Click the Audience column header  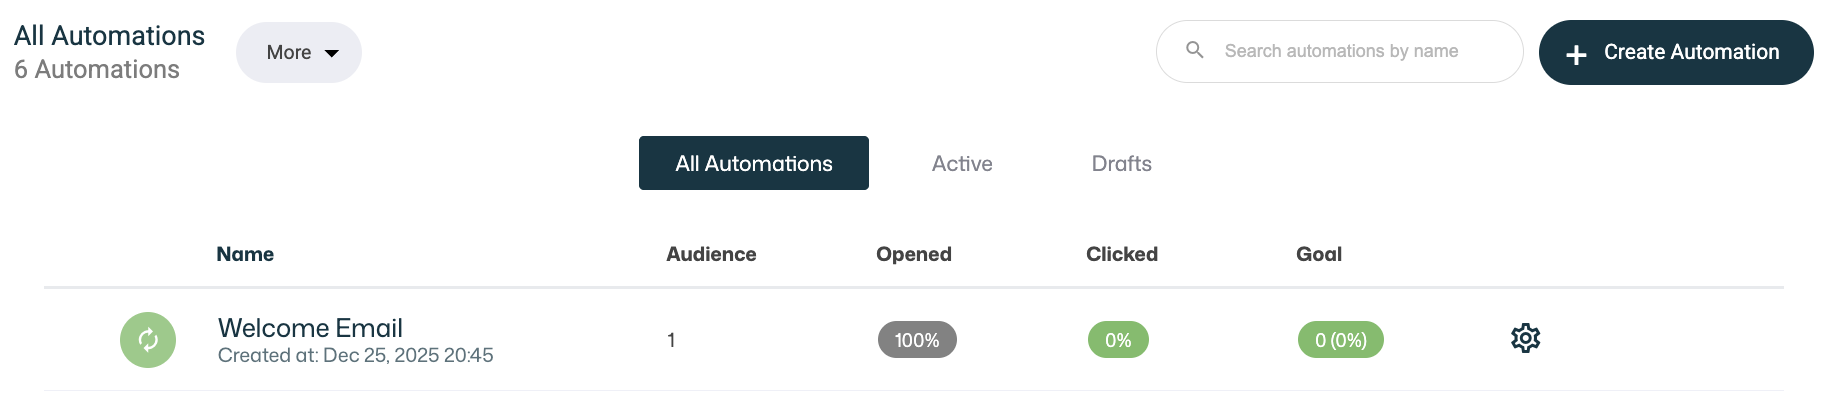[711, 254]
